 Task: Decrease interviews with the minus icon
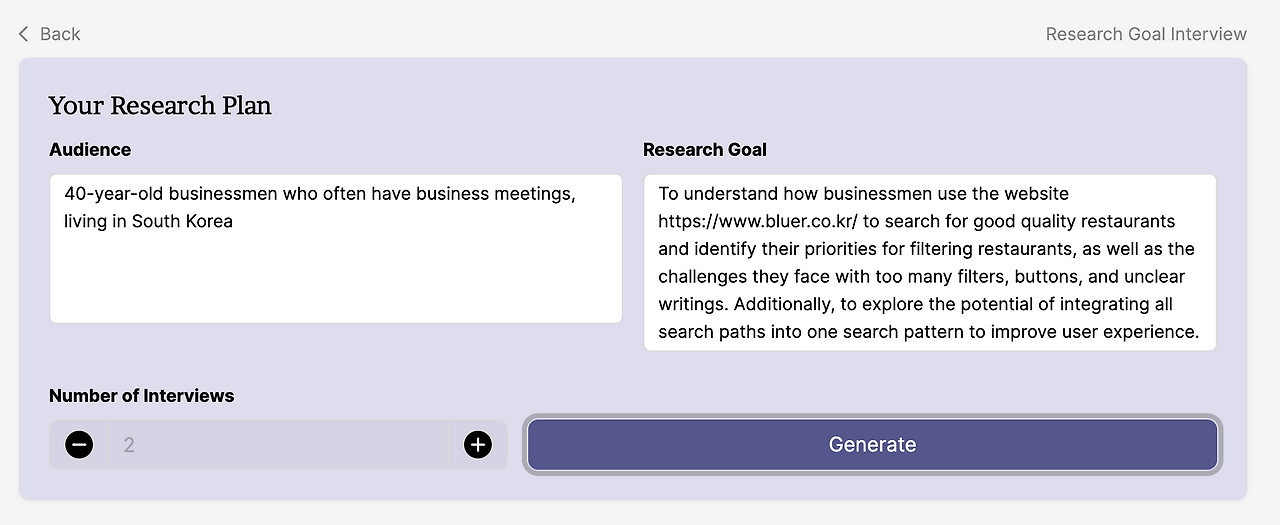[x=79, y=445]
